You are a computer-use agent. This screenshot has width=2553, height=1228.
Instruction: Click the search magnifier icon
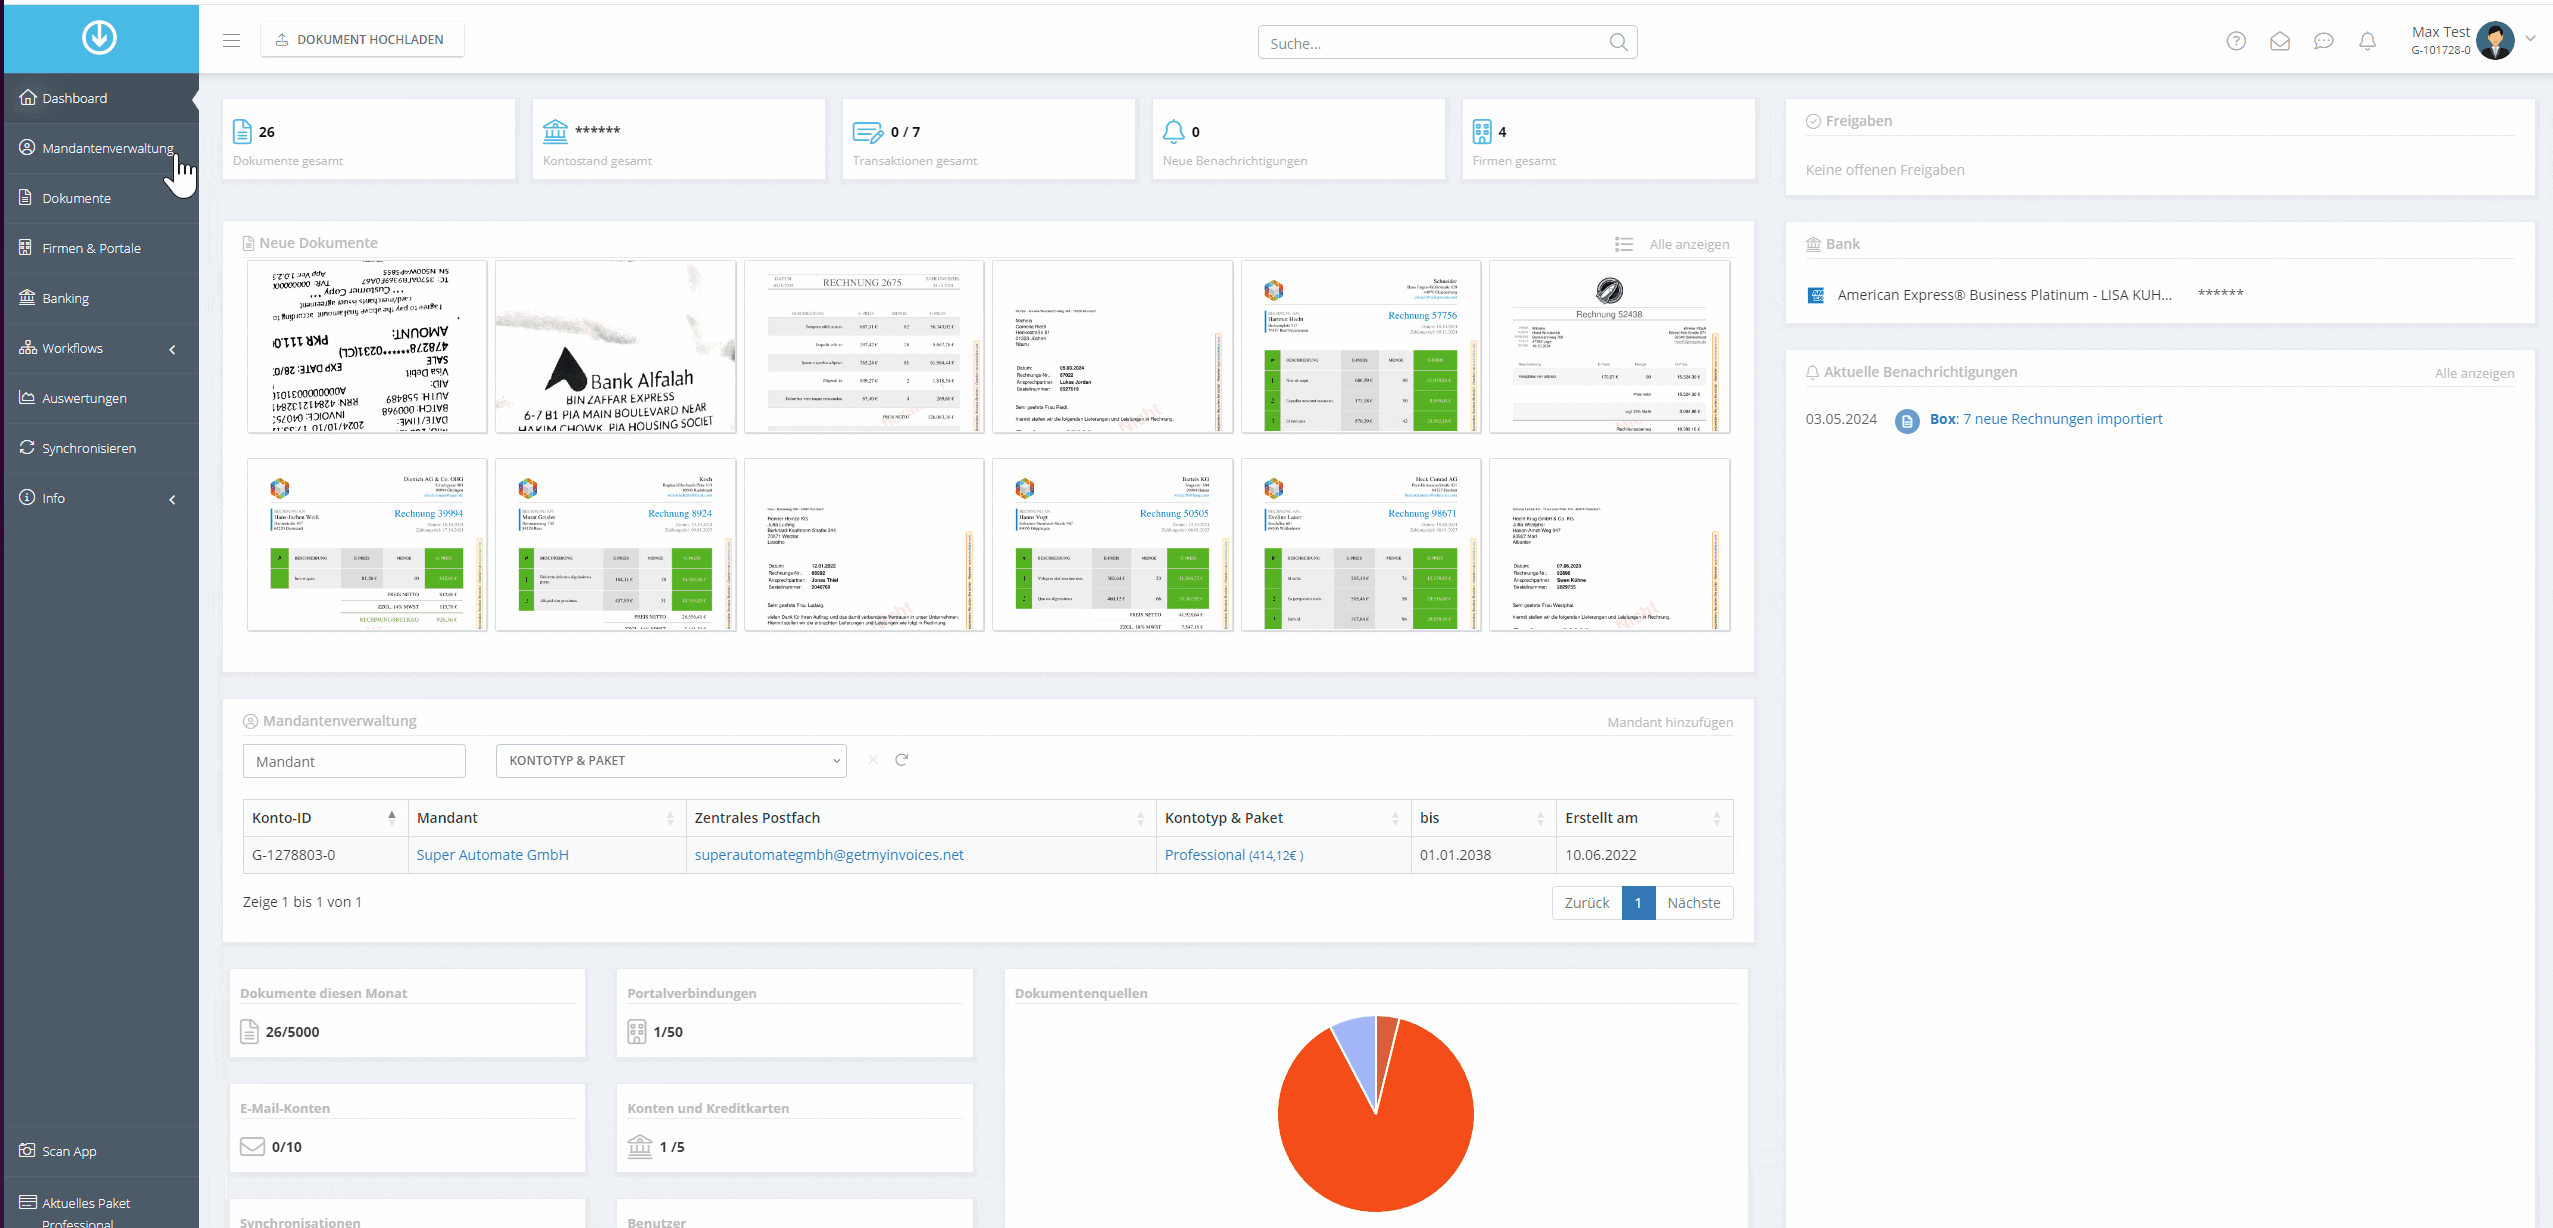[1618, 42]
